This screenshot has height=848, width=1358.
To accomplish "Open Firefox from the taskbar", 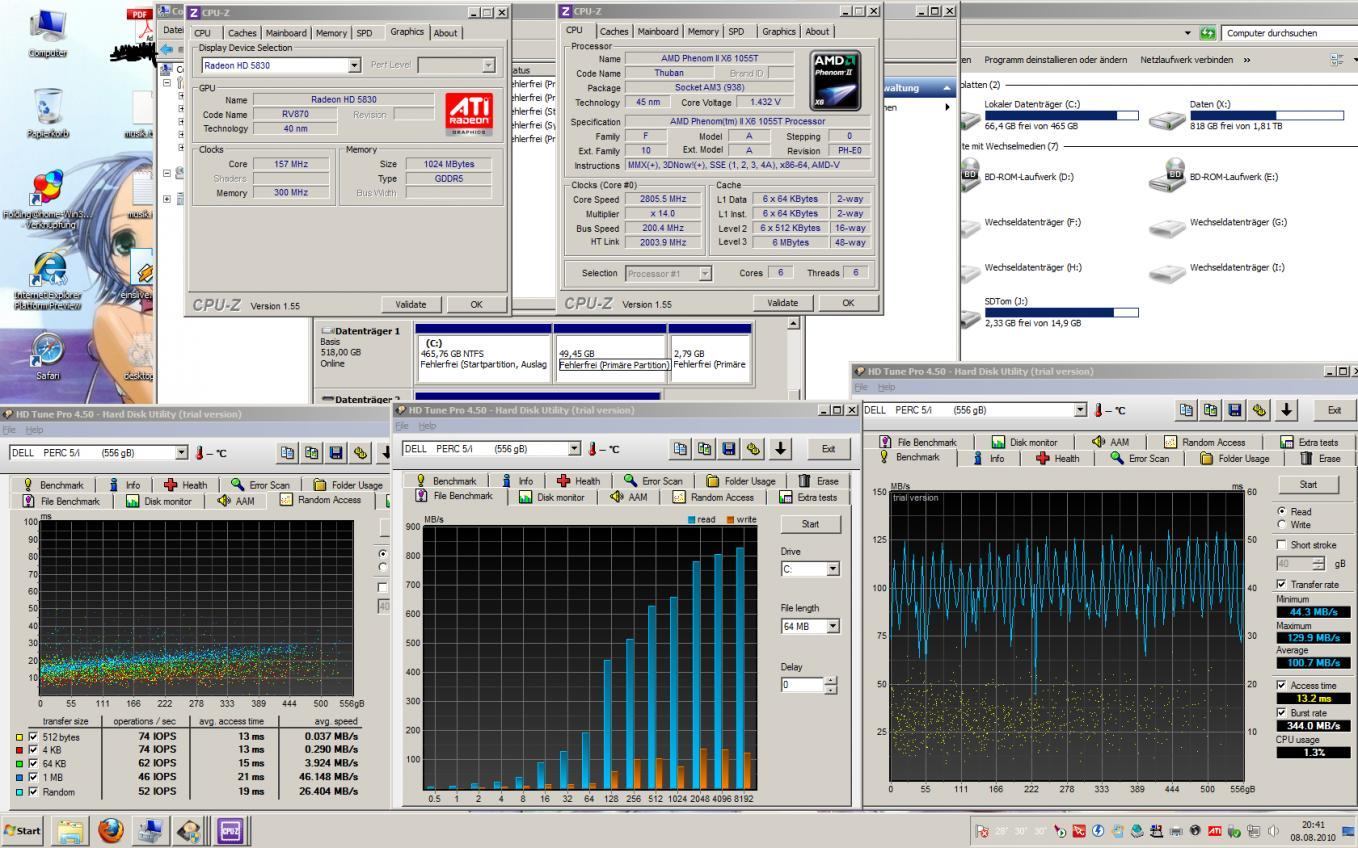I will (111, 831).
